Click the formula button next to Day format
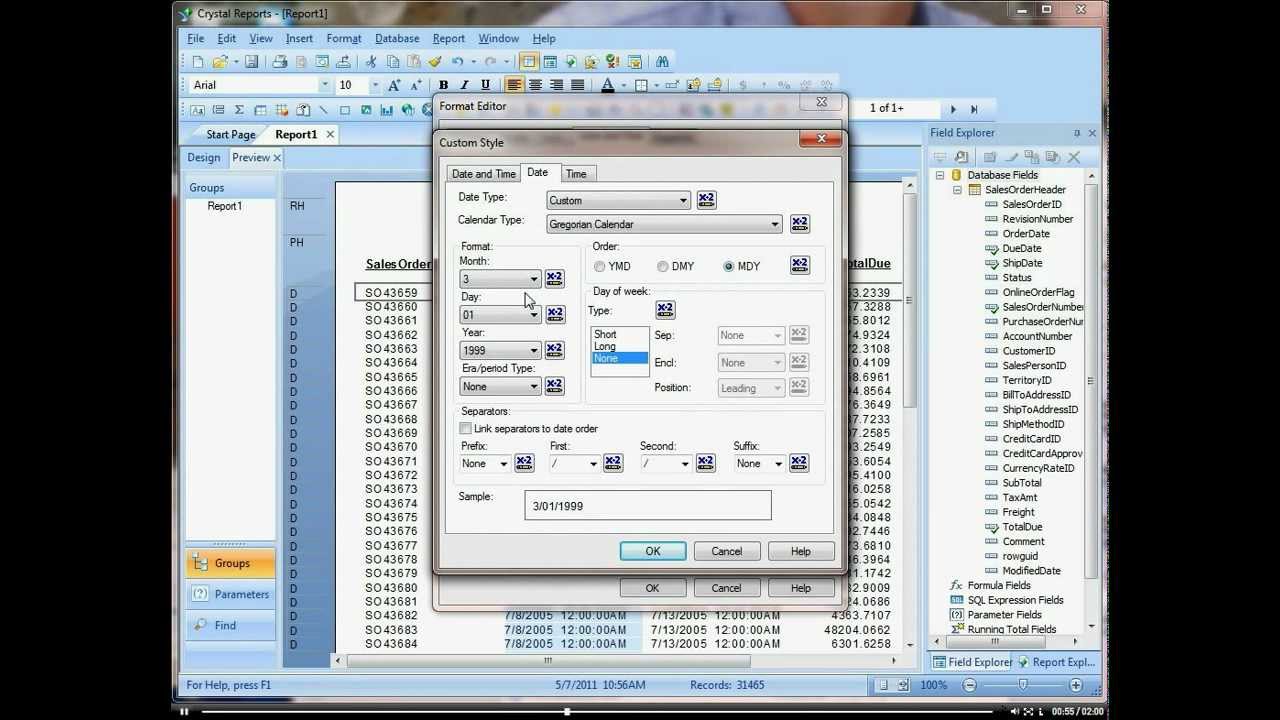Screen dimensions: 1280x720 pos(554,315)
